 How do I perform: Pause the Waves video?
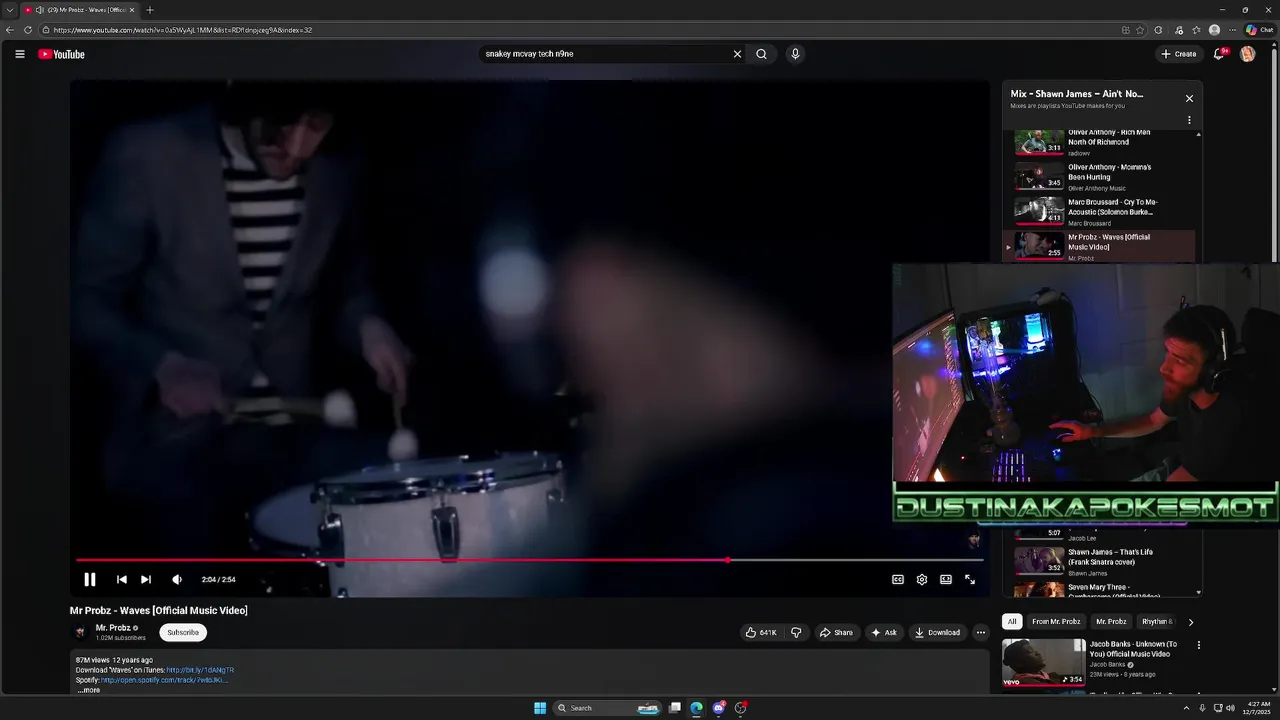click(90, 579)
